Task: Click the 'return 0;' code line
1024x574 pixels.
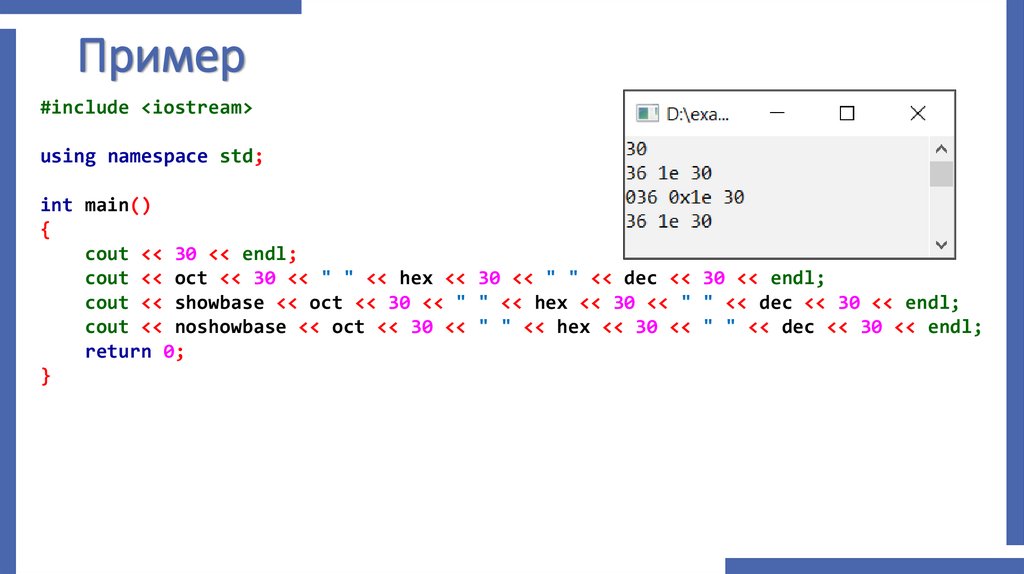Action: [135, 351]
